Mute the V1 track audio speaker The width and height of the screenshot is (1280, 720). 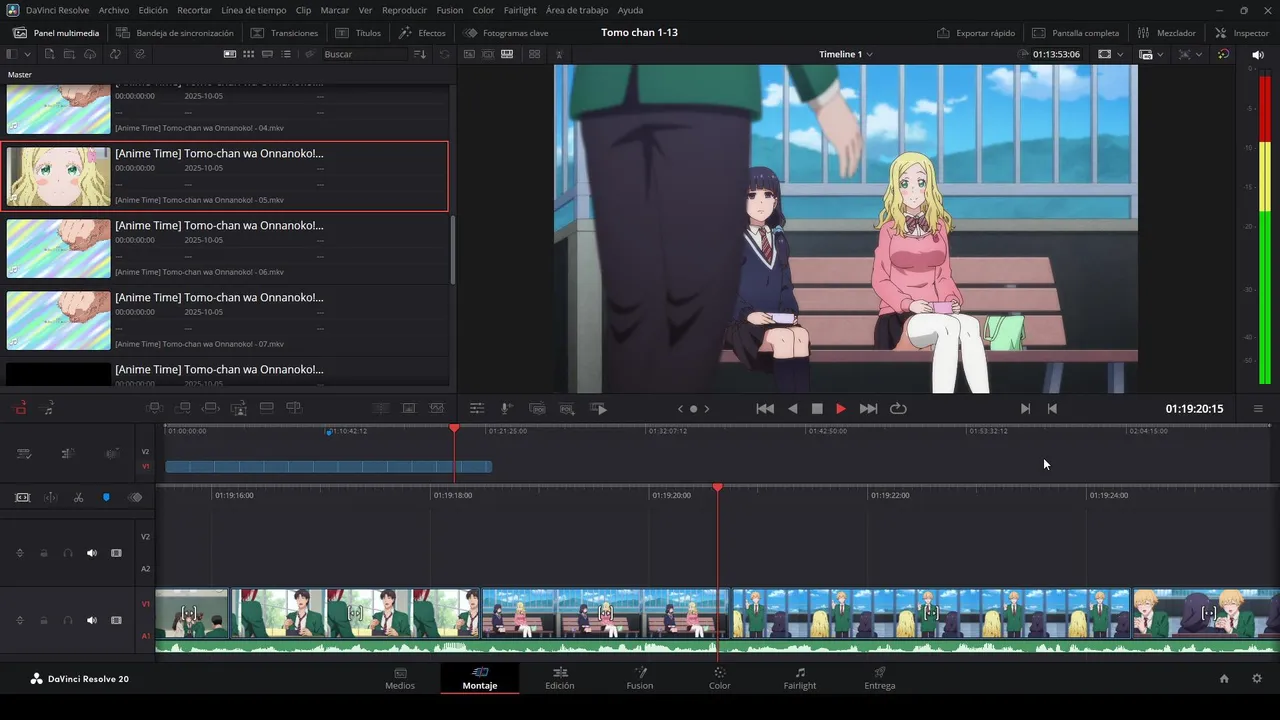coord(92,620)
